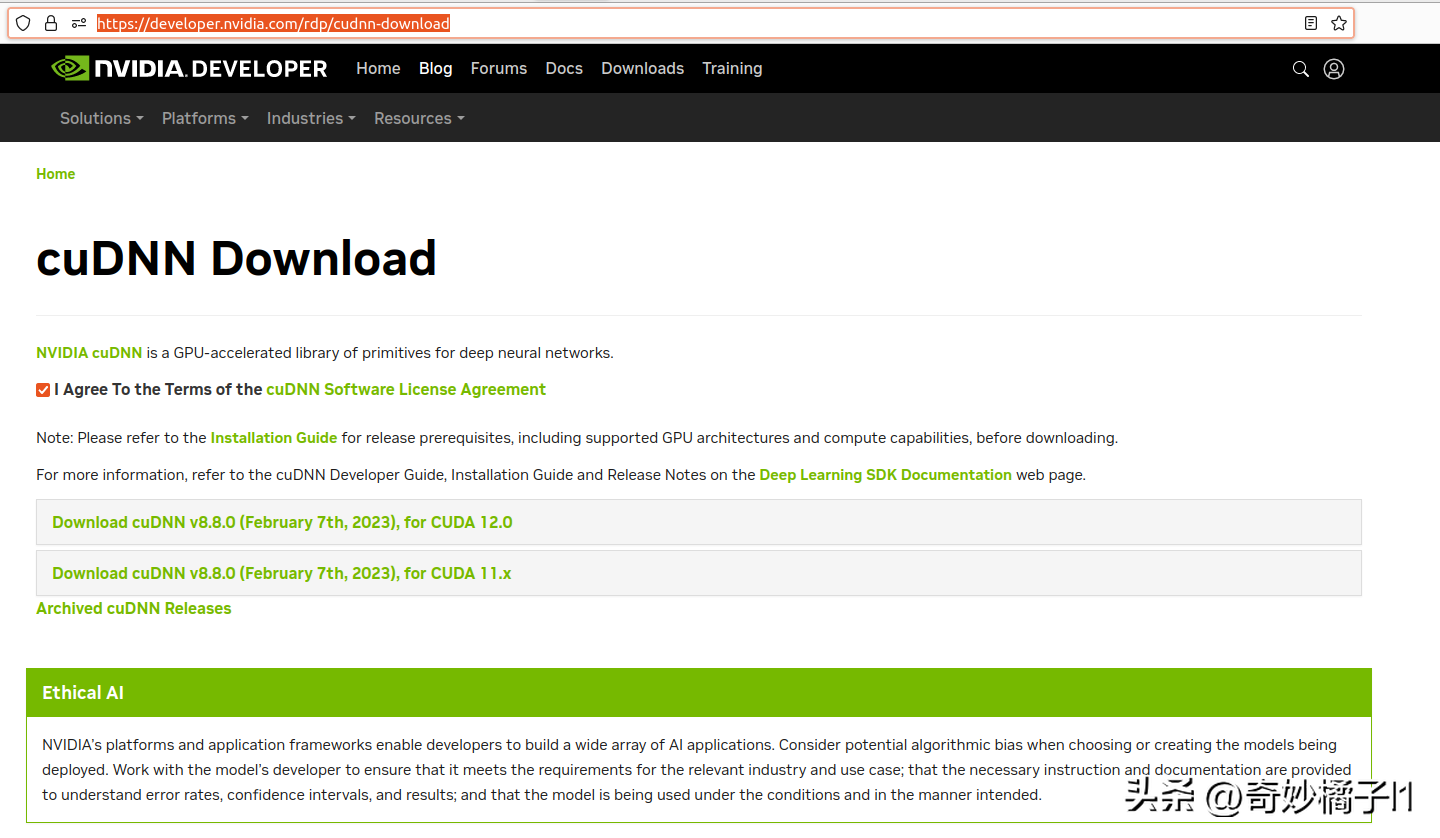This screenshot has height=838, width=1440.
Task: Open the user account profile icon
Action: (x=1334, y=69)
